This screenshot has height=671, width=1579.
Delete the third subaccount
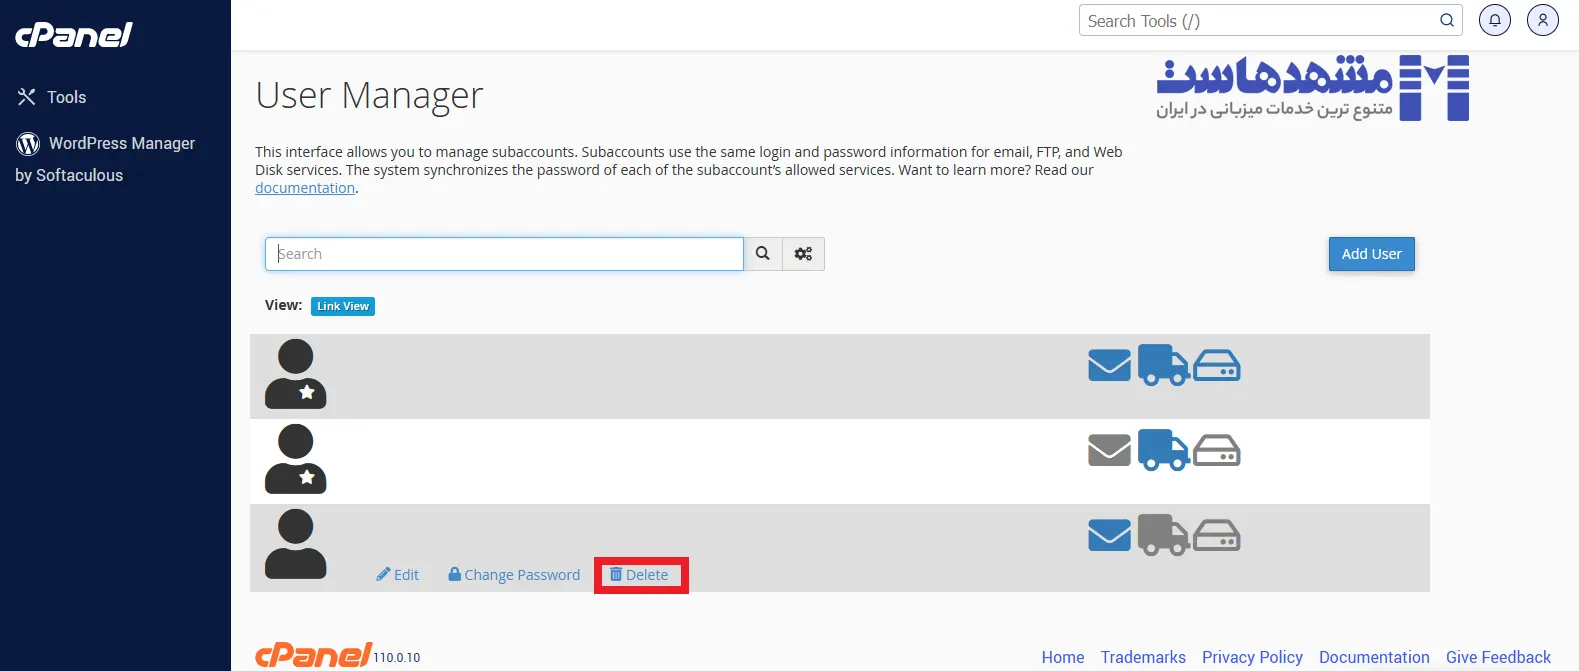tap(640, 575)
